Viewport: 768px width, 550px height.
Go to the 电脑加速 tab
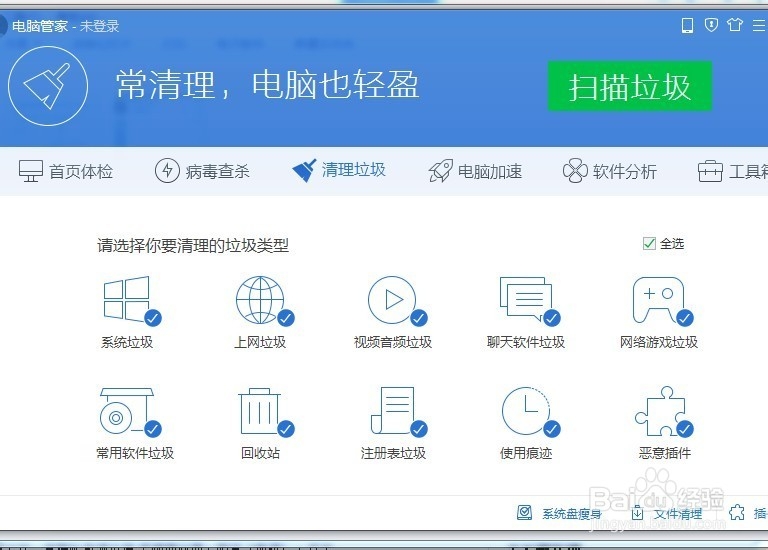(x=475, y=171)
